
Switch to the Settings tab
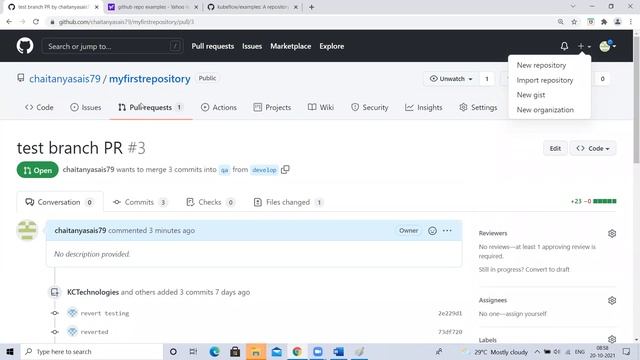tap(478, 107)
